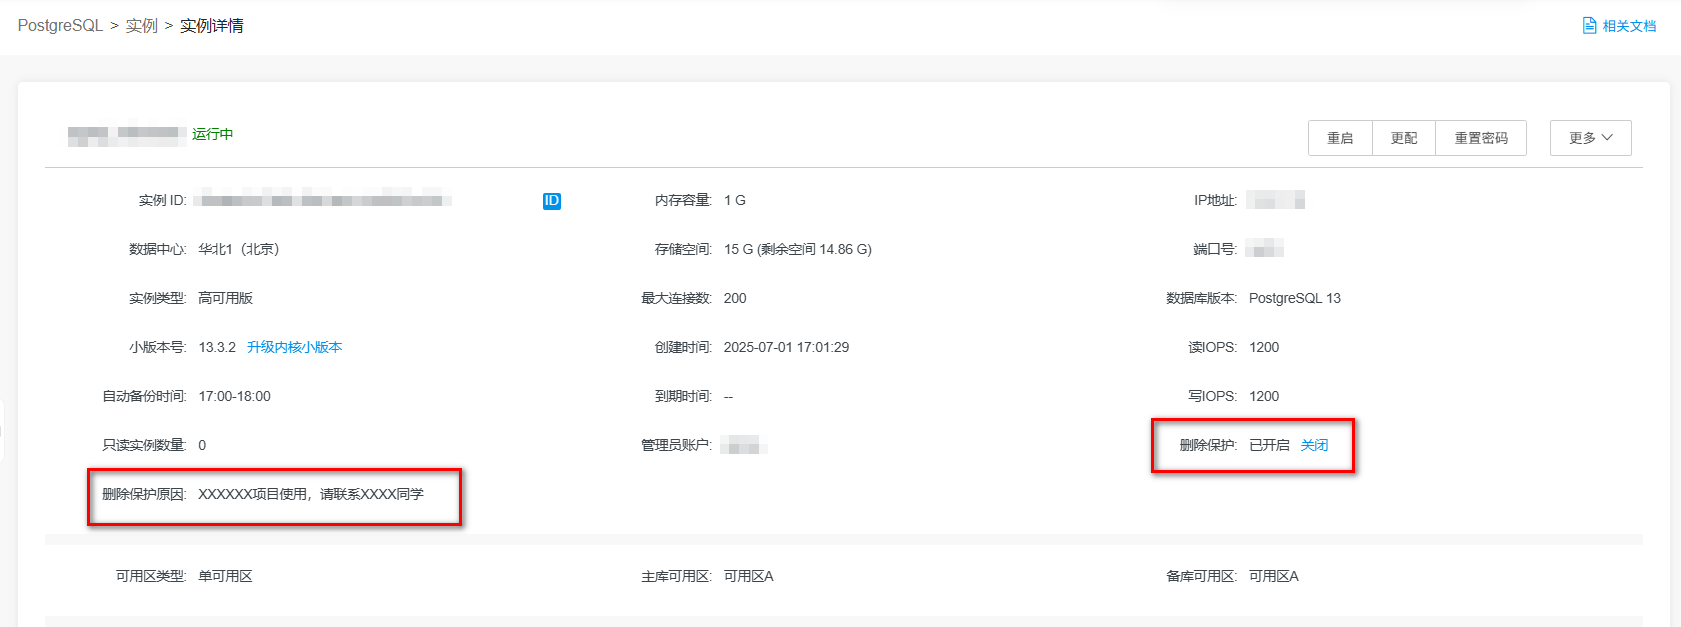Viewport: 1681px width, 627px height.
Task: Expand the 更多 dropdown menu
Action: coord(1590,138)
